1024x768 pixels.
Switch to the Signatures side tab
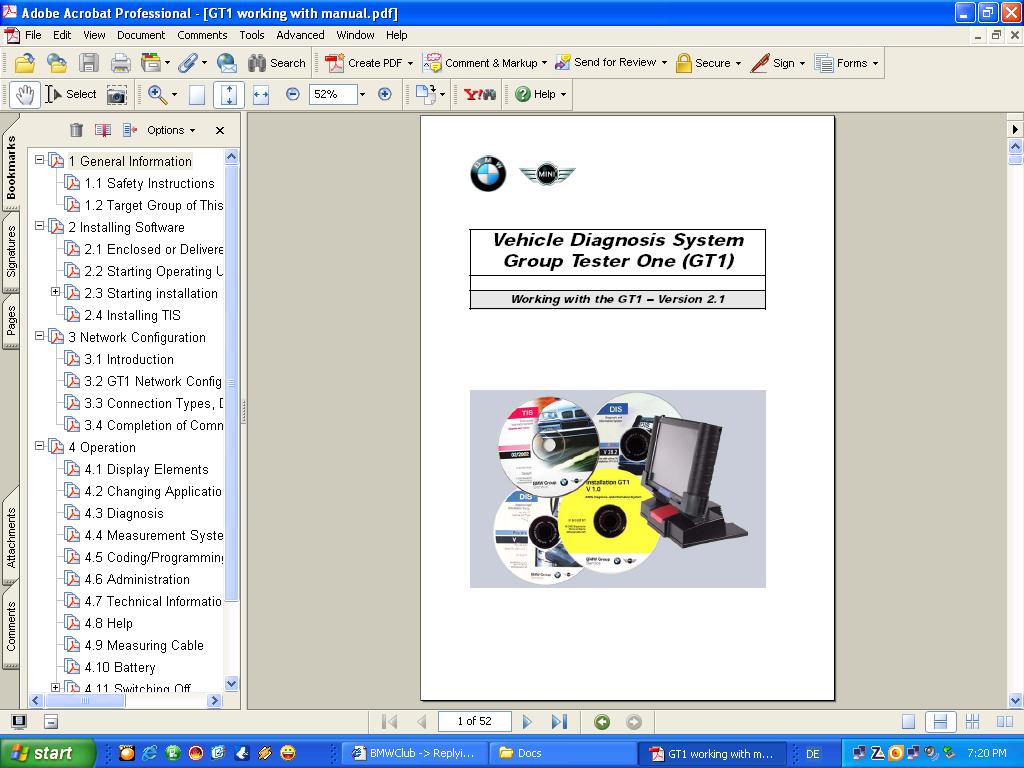(11, 251)
